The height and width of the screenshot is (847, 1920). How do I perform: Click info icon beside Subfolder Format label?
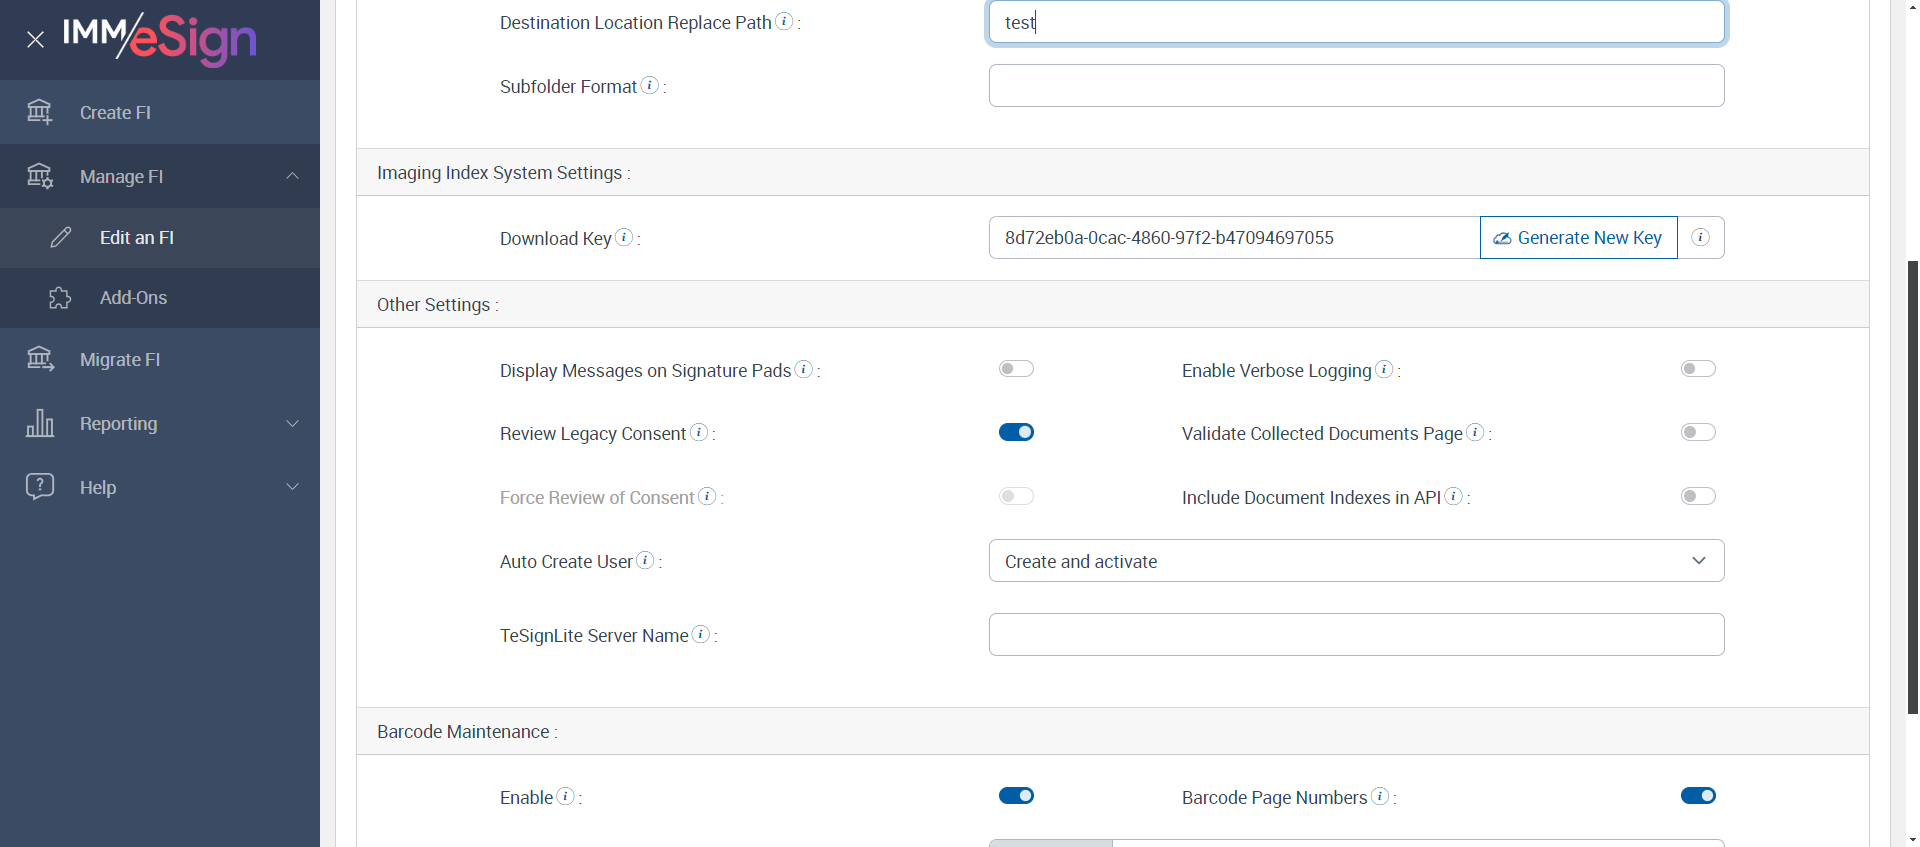(x=650, y=86)
